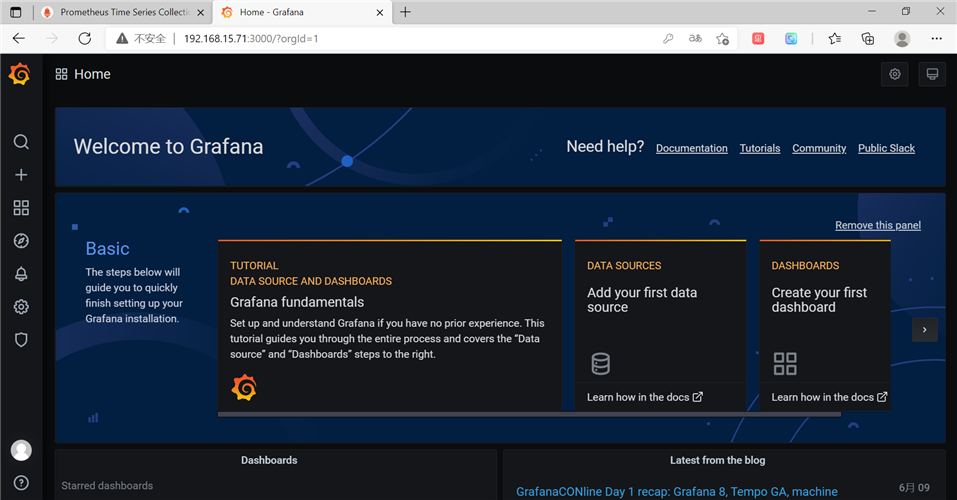Close the Prometheus tab
The width and height of the screenshot is (957, 500).
(x=200, y=12)
